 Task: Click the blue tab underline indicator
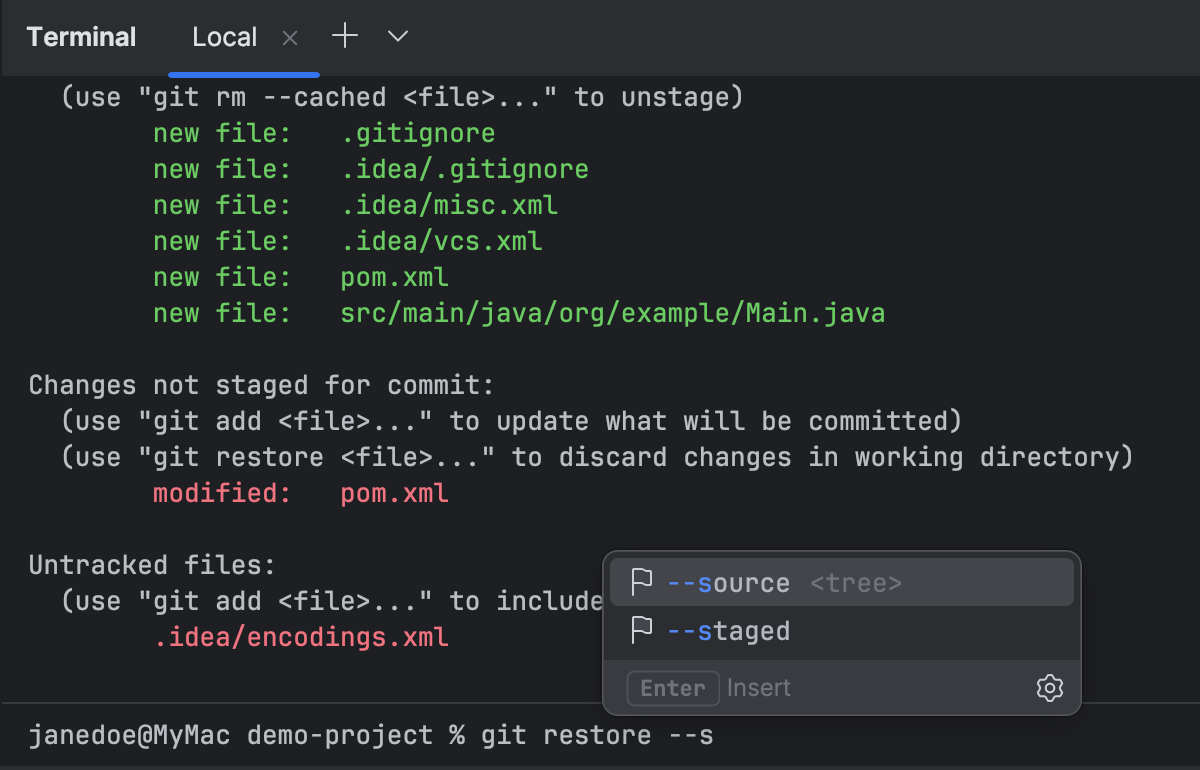tap(244, 70)
